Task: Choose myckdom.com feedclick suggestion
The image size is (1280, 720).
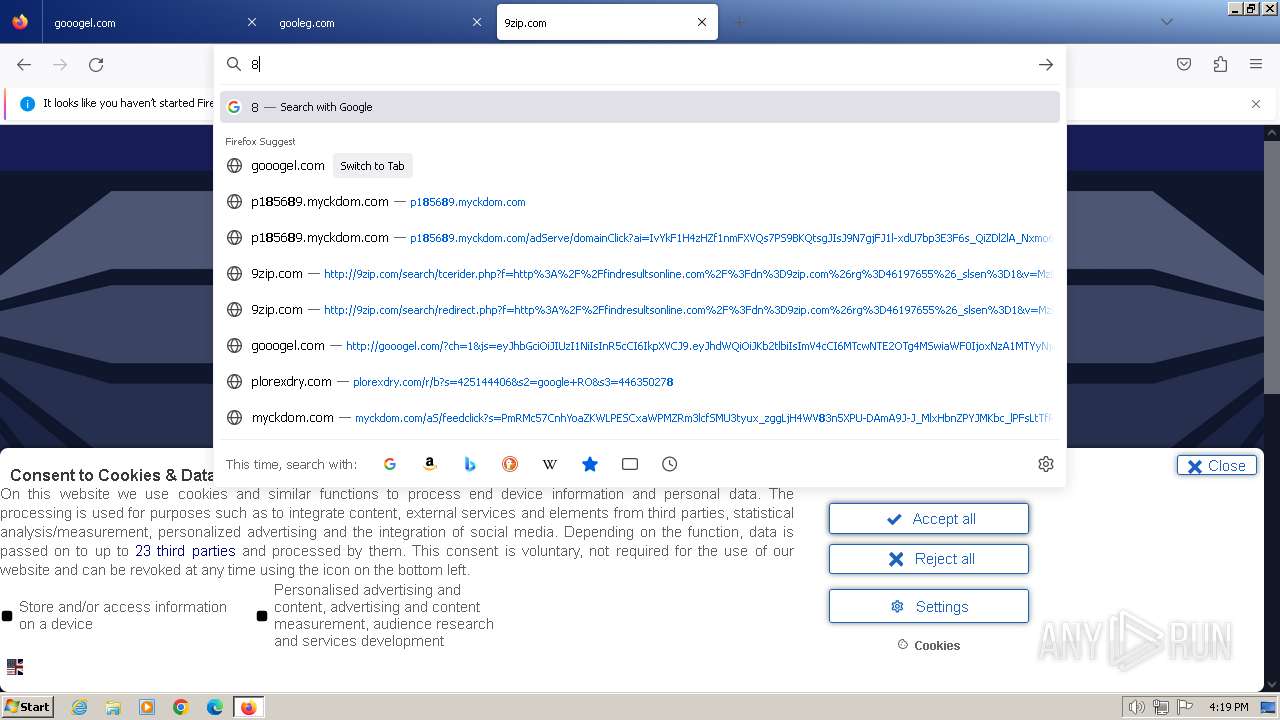Action: [640, 418]
